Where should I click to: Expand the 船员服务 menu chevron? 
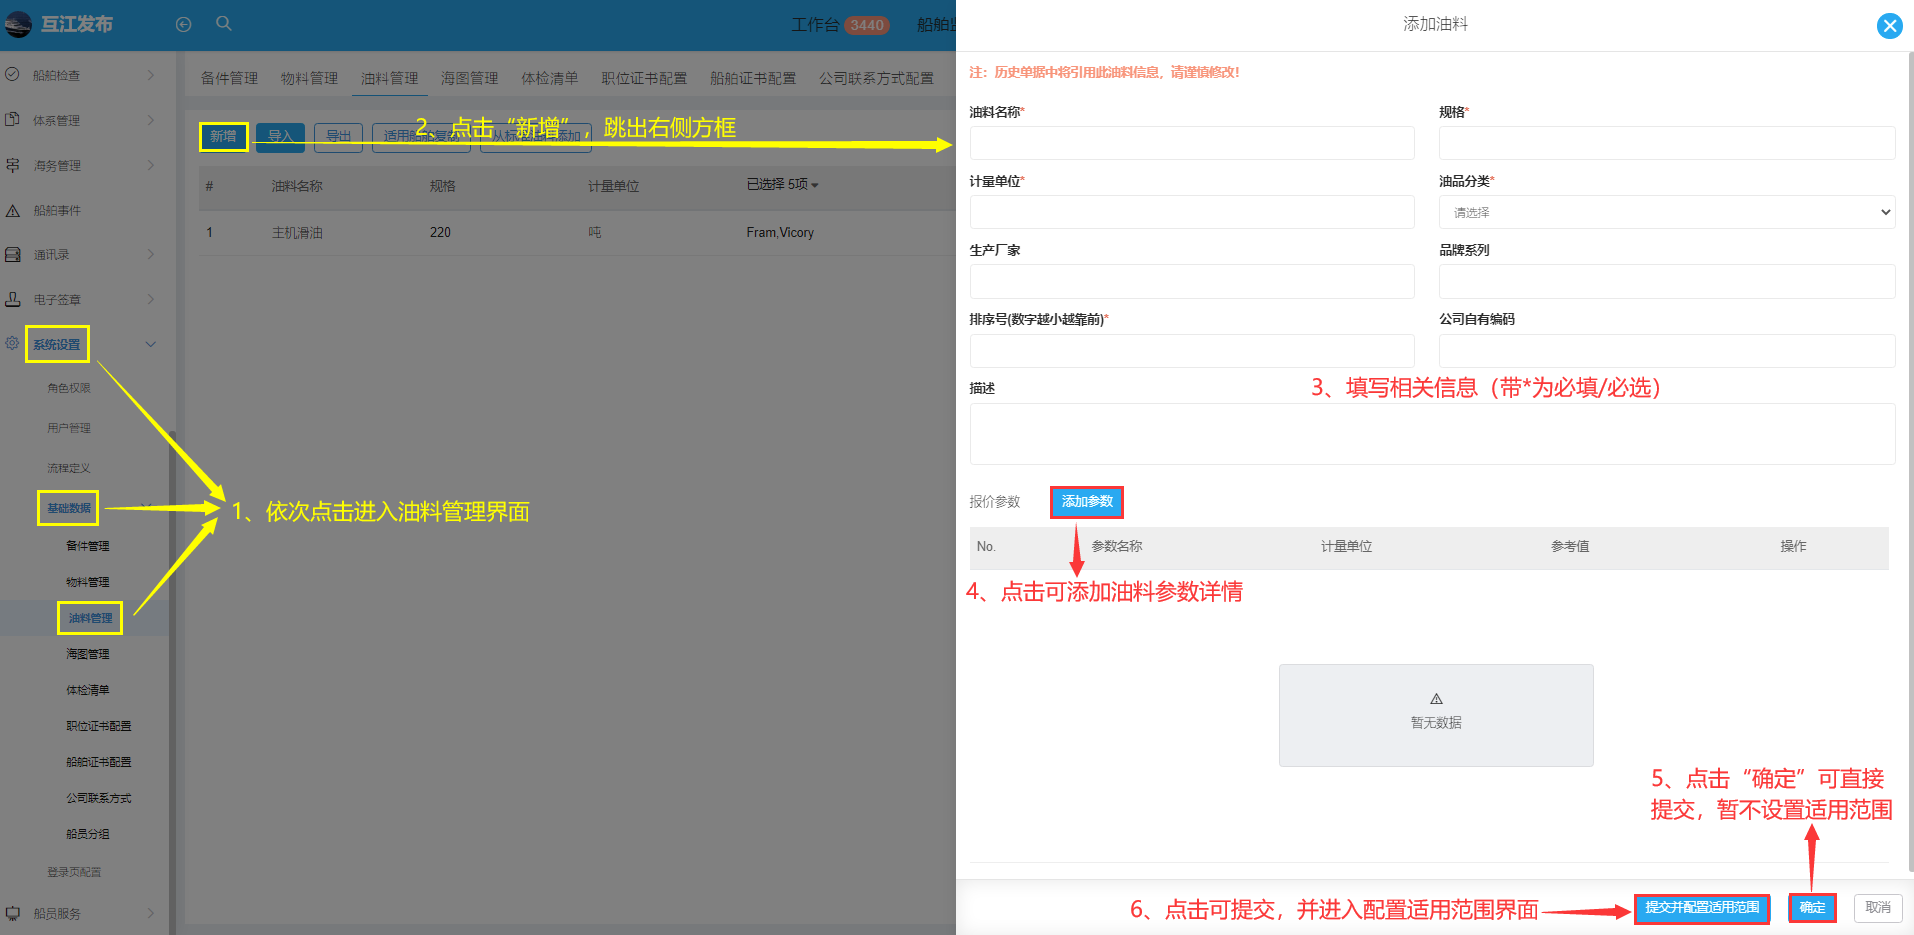pos(151,913)
